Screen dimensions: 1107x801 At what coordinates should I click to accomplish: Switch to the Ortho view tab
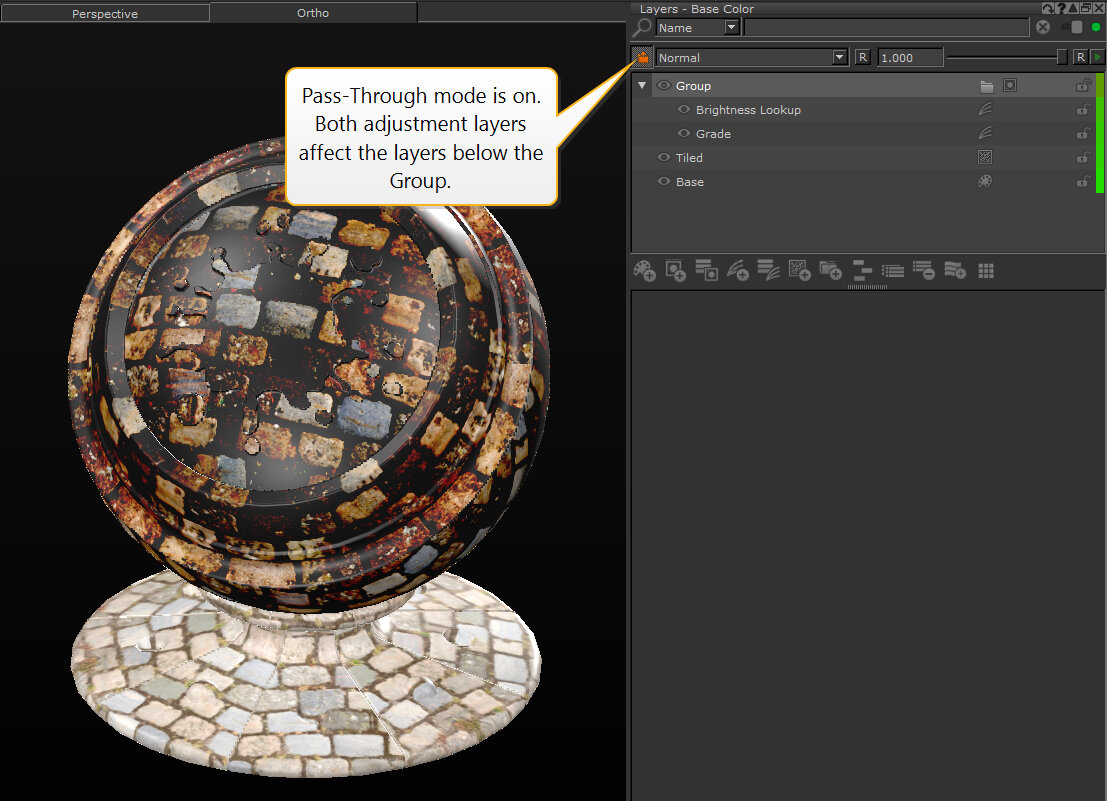(x=313, y=13)
